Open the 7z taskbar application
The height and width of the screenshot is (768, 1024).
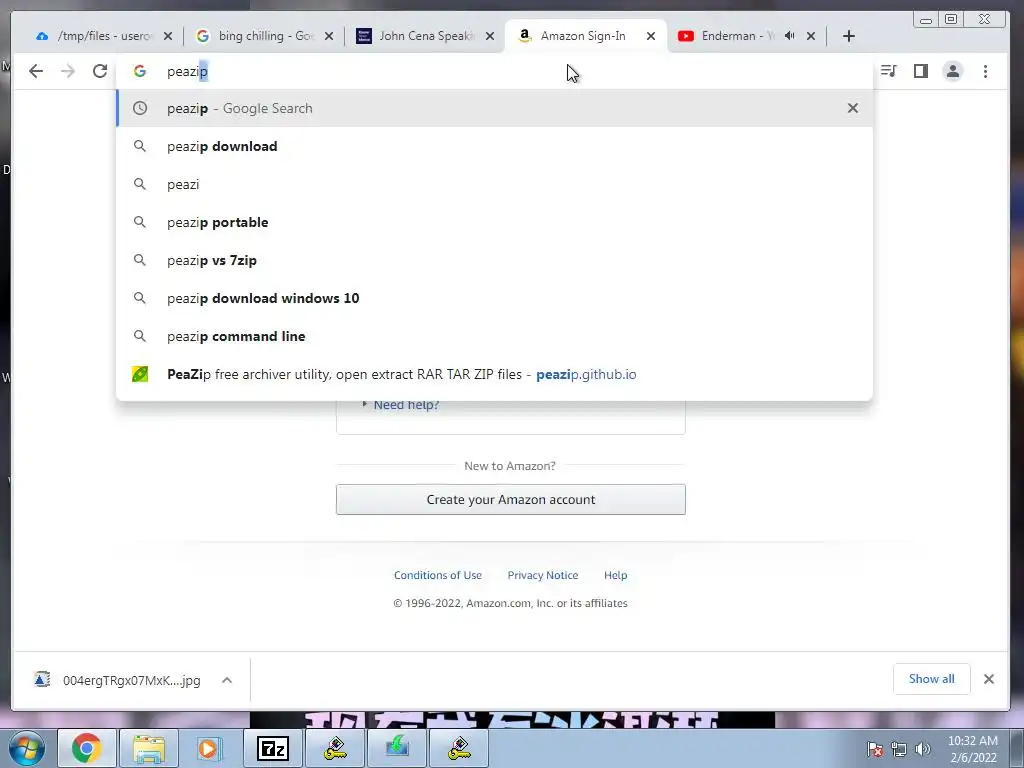273,748
